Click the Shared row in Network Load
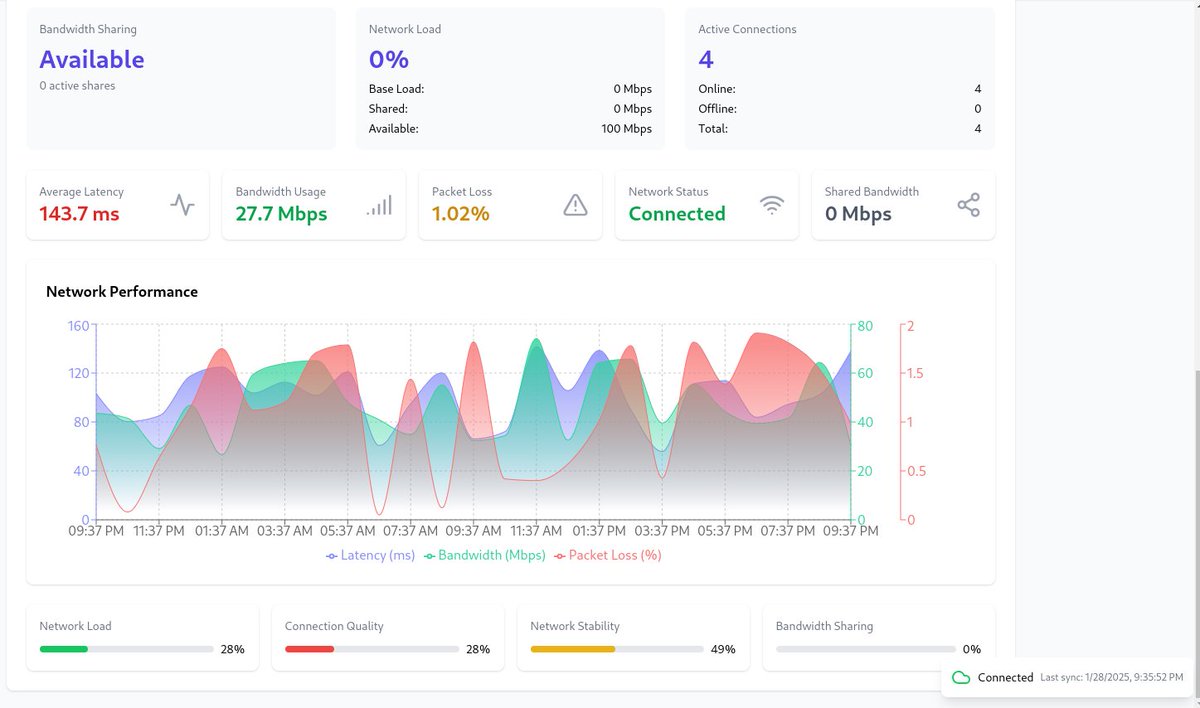The width and height of the screenshot is (1200, 708). [x=510, y=109]
